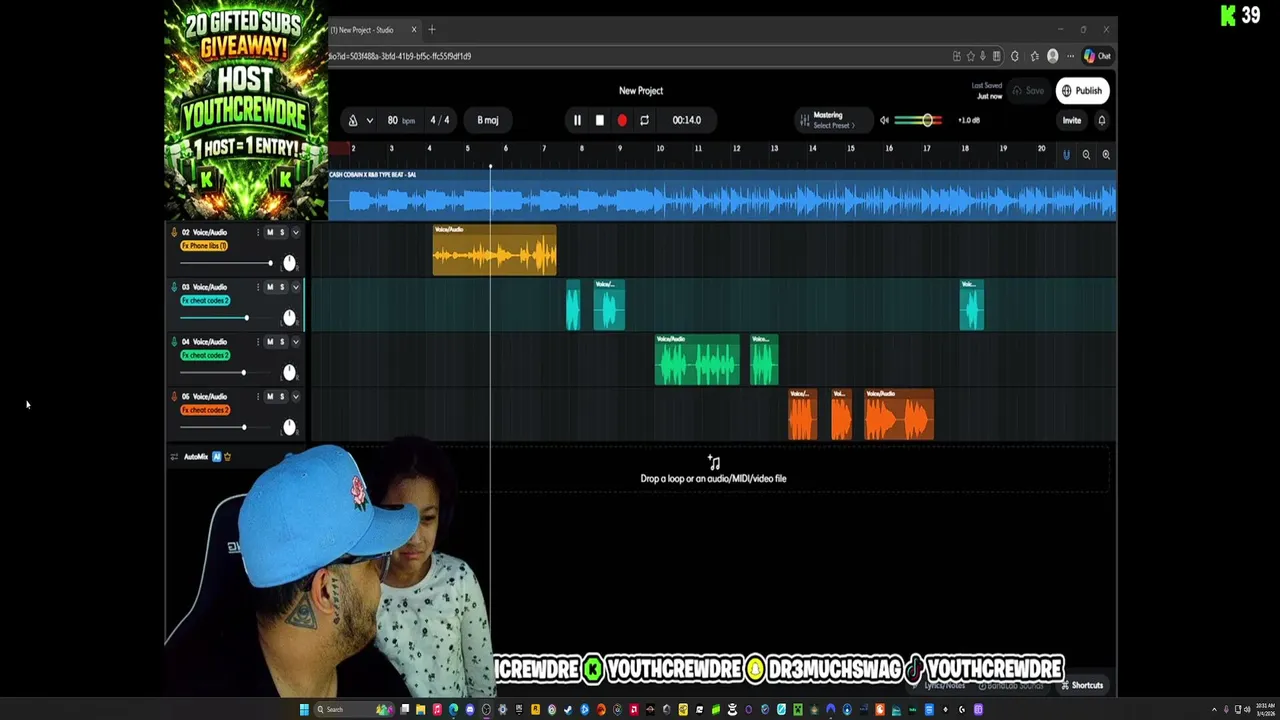Click the Save button

point(1027,91)
